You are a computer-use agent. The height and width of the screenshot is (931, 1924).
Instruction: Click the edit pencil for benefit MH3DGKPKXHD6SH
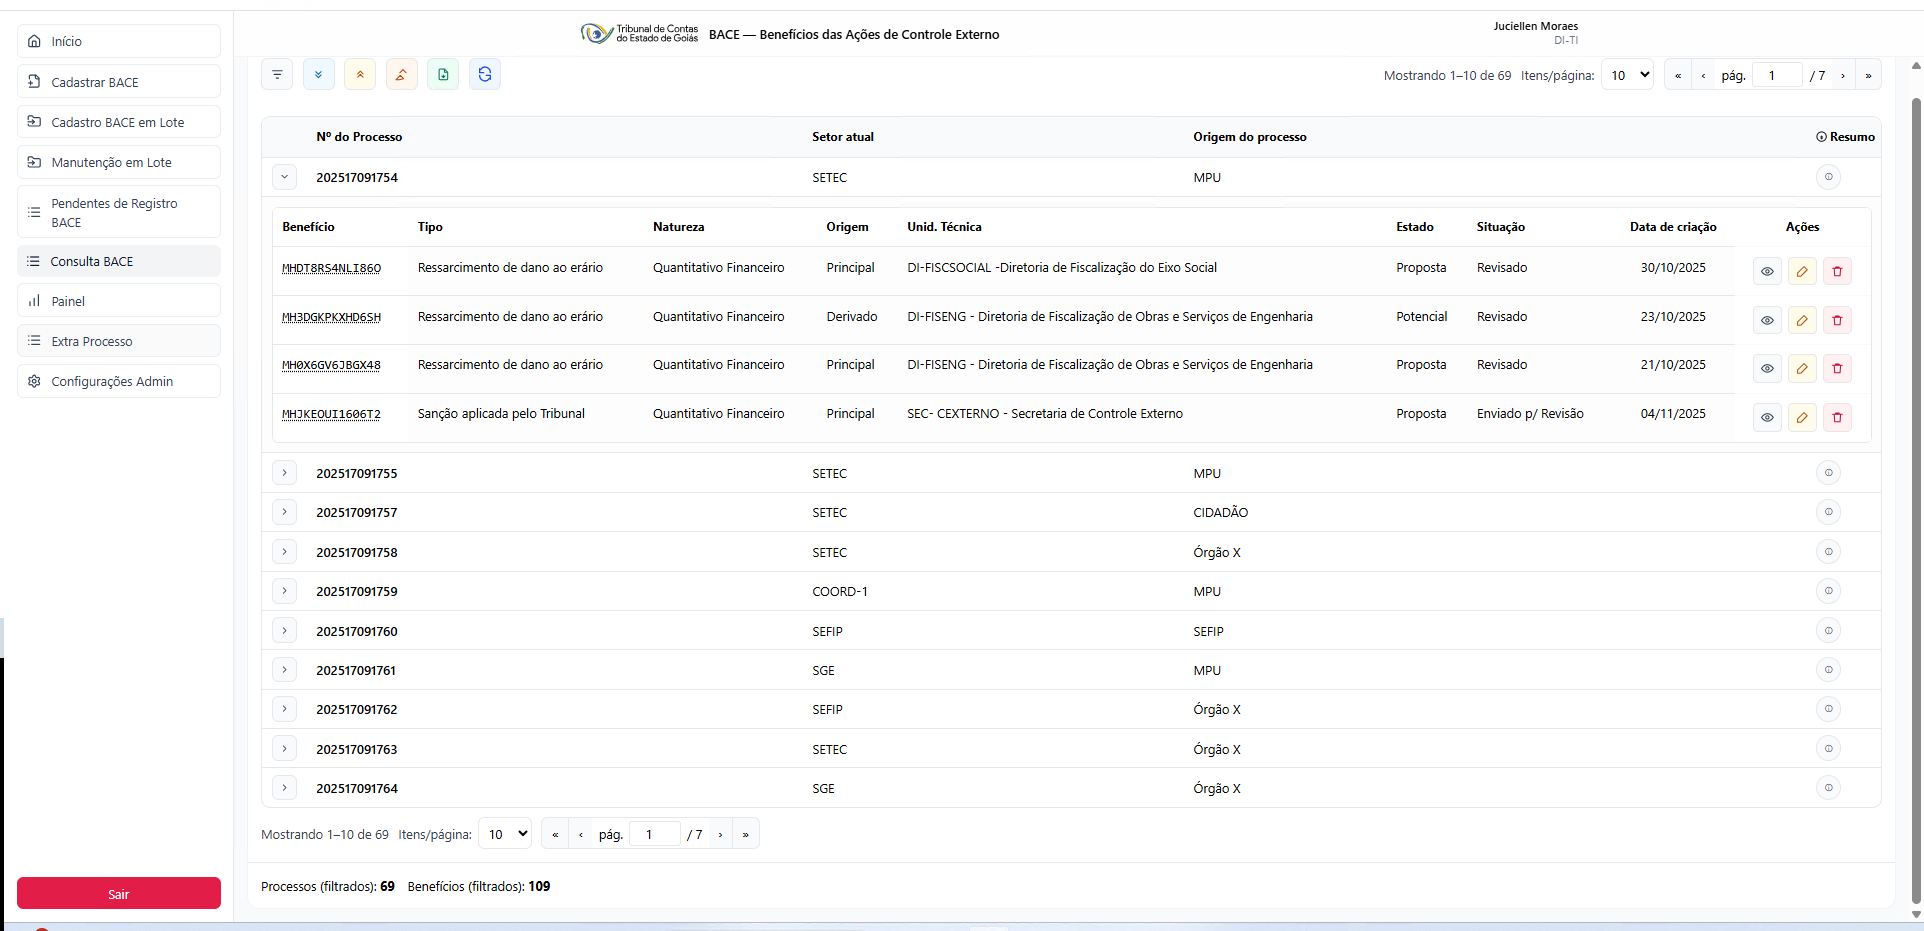1802,321
